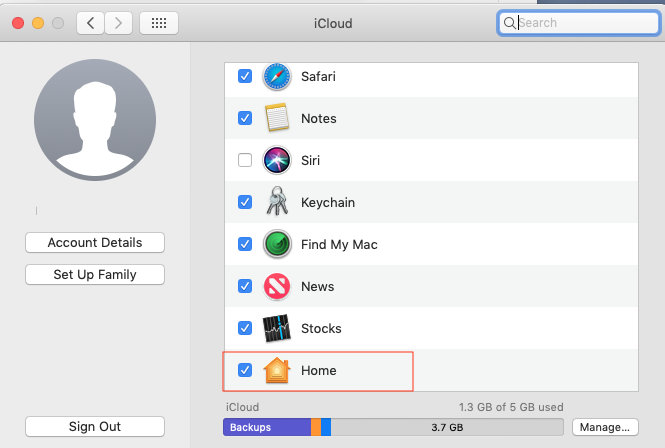Click the Home label text
This screenshot has width=665, height=448.
(319, 370)
